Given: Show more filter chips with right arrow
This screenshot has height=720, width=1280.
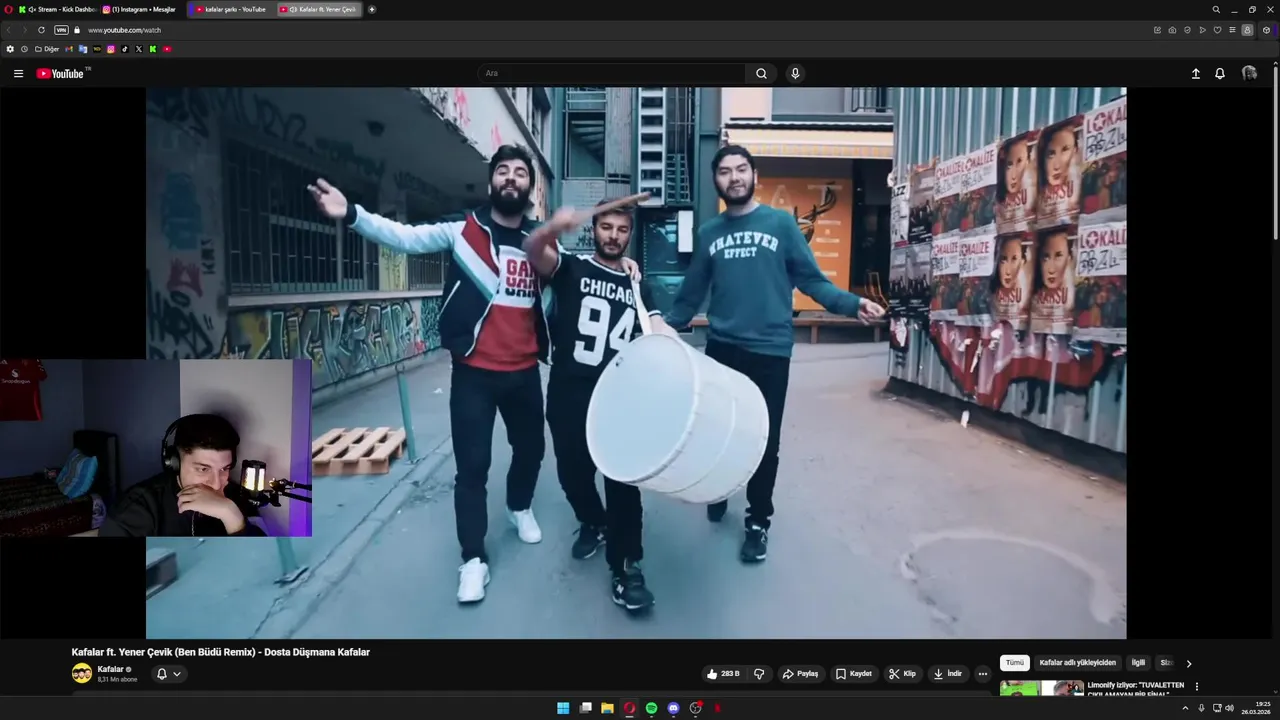Looking at the screenshot, I should point(1189,663).
